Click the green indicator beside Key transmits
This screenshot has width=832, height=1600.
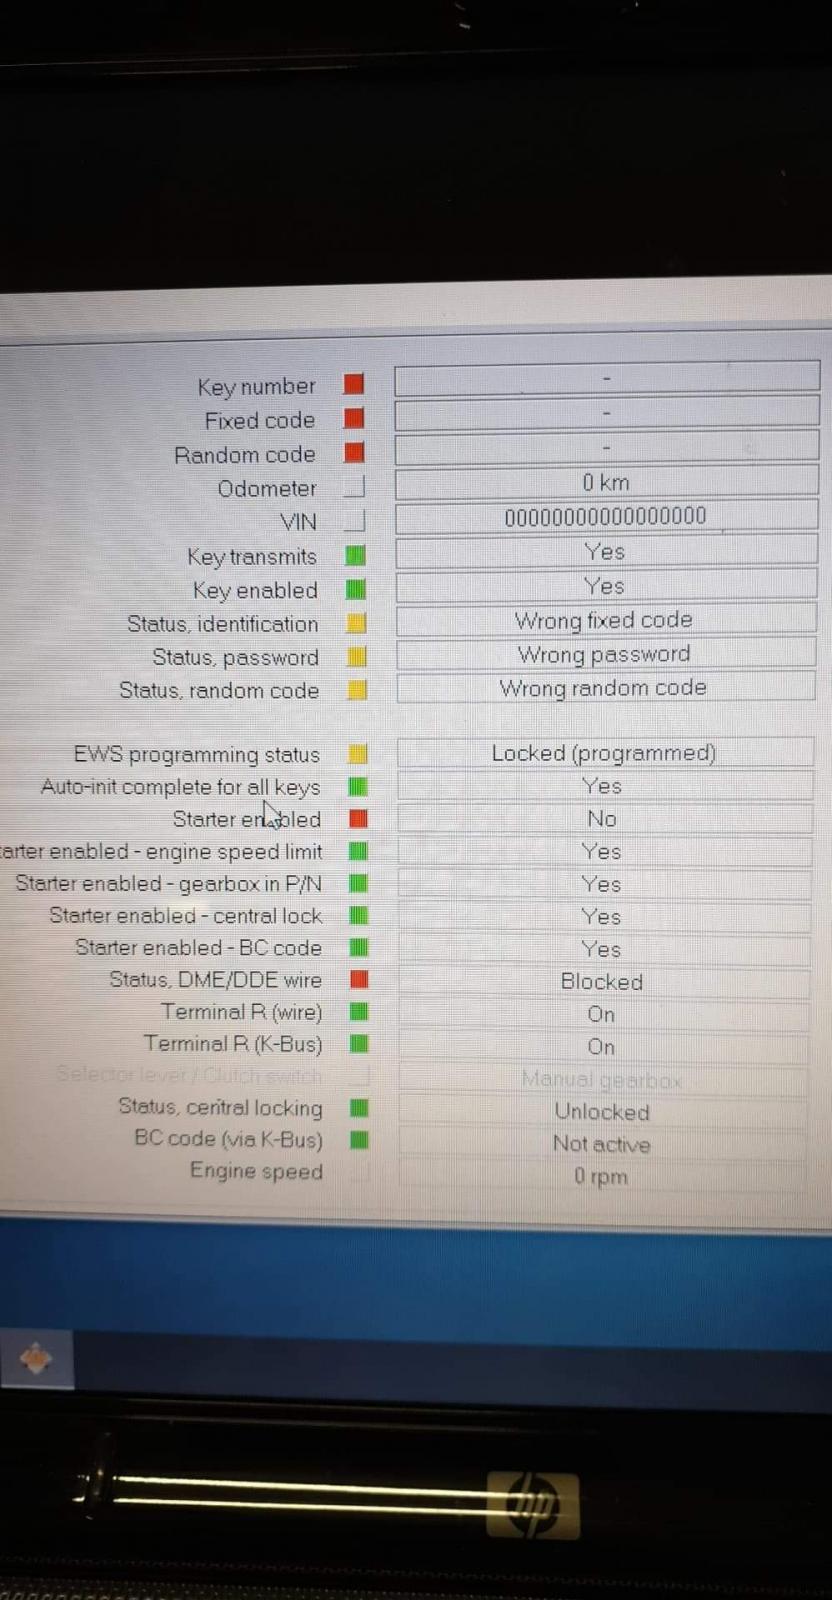pyautogui.click(x=355, y=555)
